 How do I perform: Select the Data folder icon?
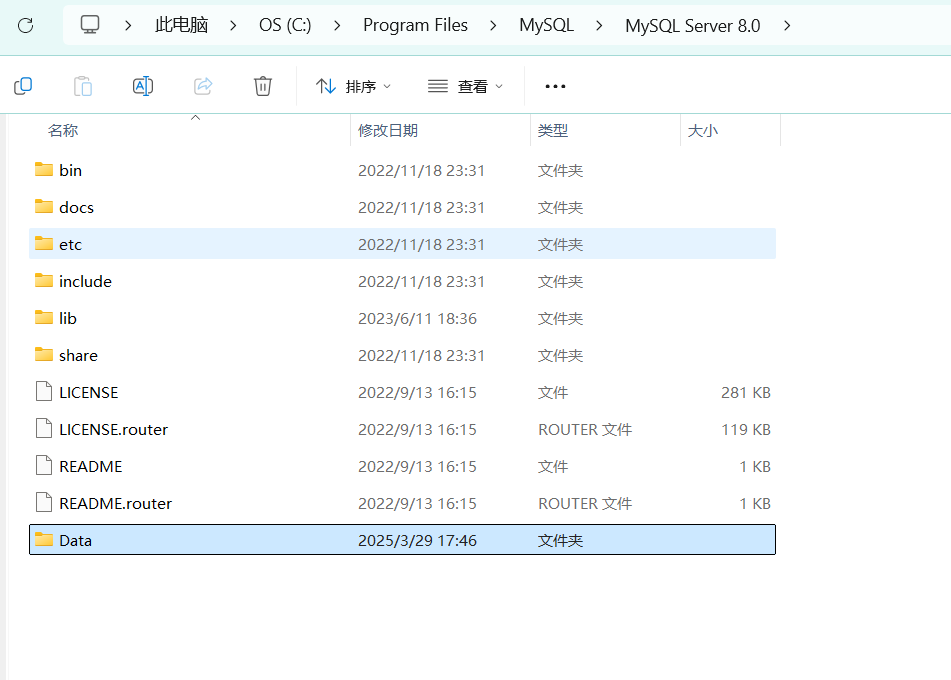pos(44,539)
